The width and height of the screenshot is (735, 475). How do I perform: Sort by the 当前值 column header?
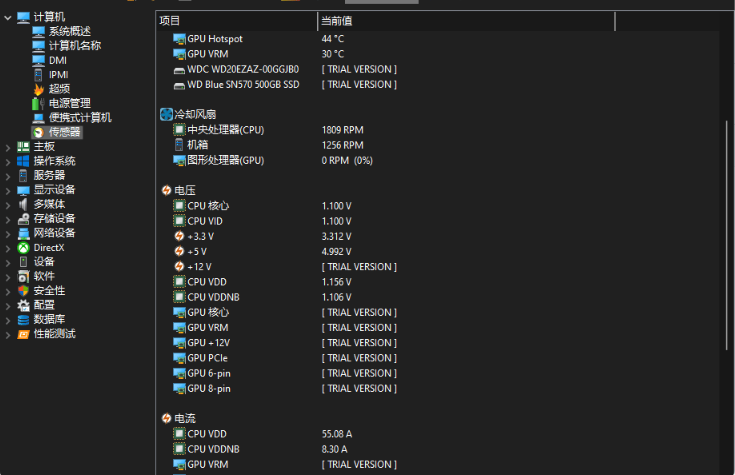[x=466, y=21]
